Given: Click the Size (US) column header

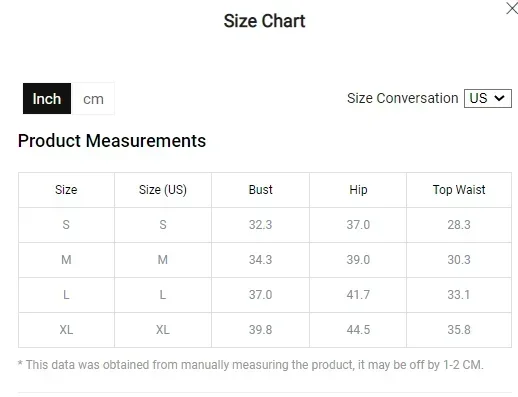Looking at the screenshot, I should click(163, 190).
